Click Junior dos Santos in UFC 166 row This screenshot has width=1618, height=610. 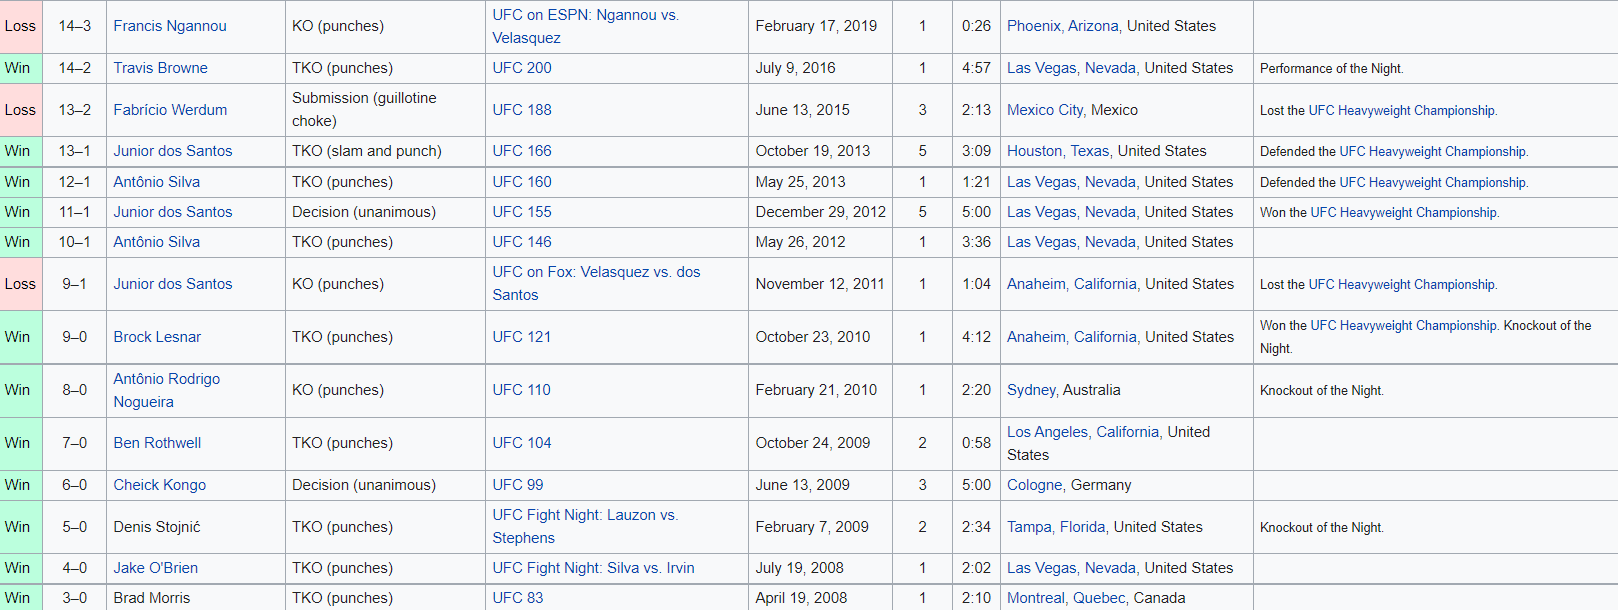pos(173,151)
